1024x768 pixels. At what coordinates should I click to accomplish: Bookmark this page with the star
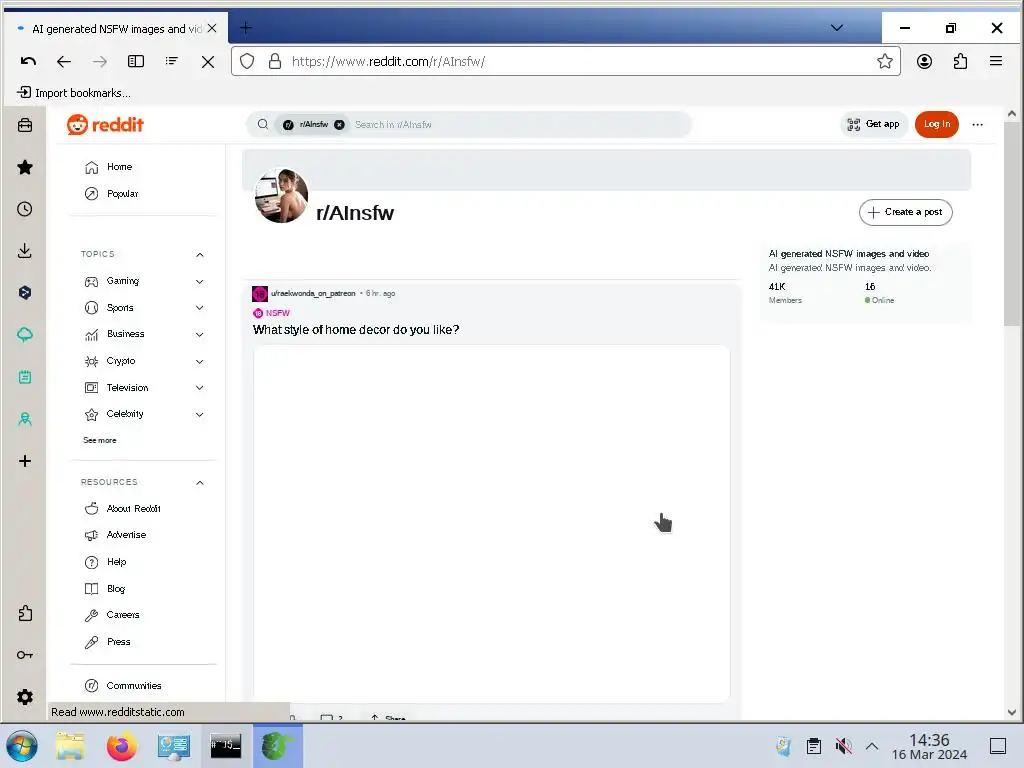click(885, 61)
